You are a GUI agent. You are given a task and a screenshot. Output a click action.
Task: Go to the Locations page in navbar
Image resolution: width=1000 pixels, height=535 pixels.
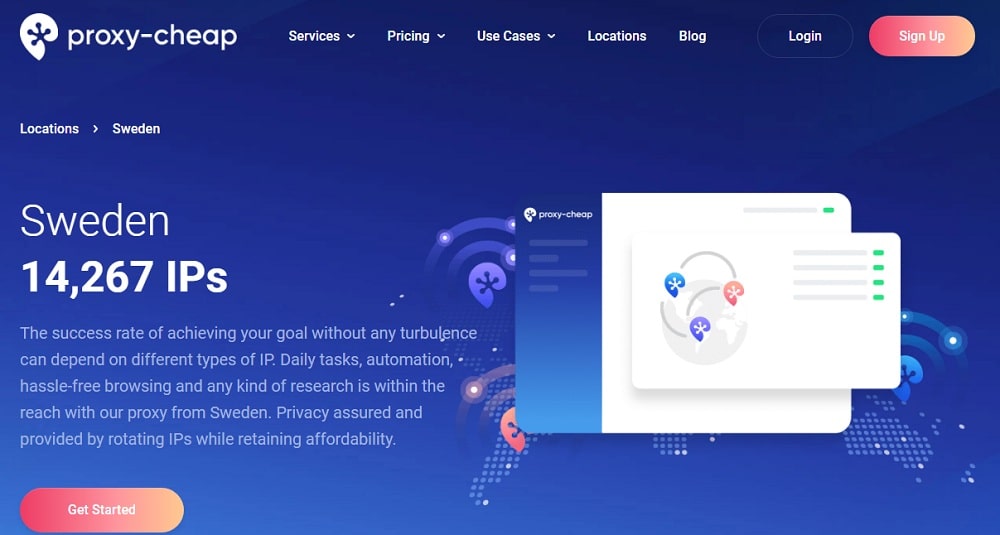pyautogui.click(x=617, y=36)
